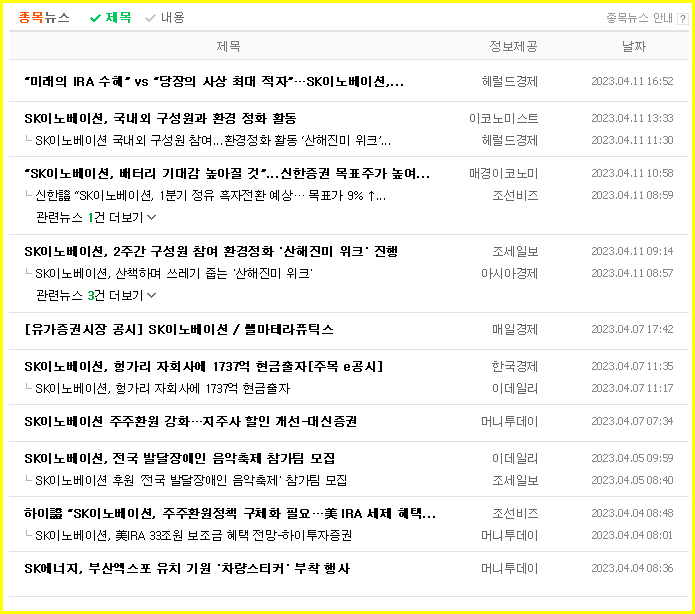Click date 2023.04.11 16:52
This screenshot has height=614, width=695.
click(x=632, y=82)
